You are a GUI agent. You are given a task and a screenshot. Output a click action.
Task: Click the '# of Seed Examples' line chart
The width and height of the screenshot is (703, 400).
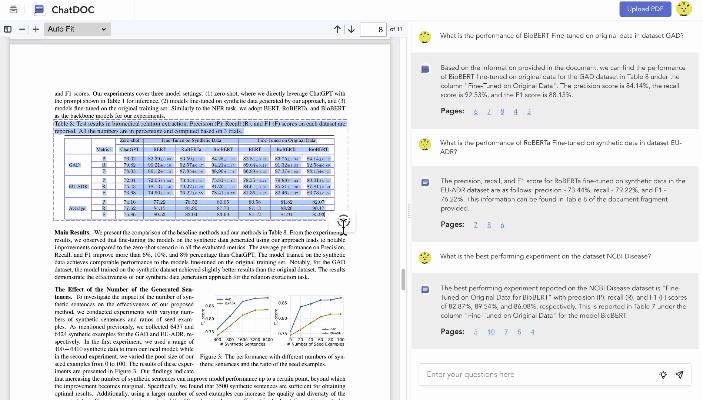tap(310, 320)
